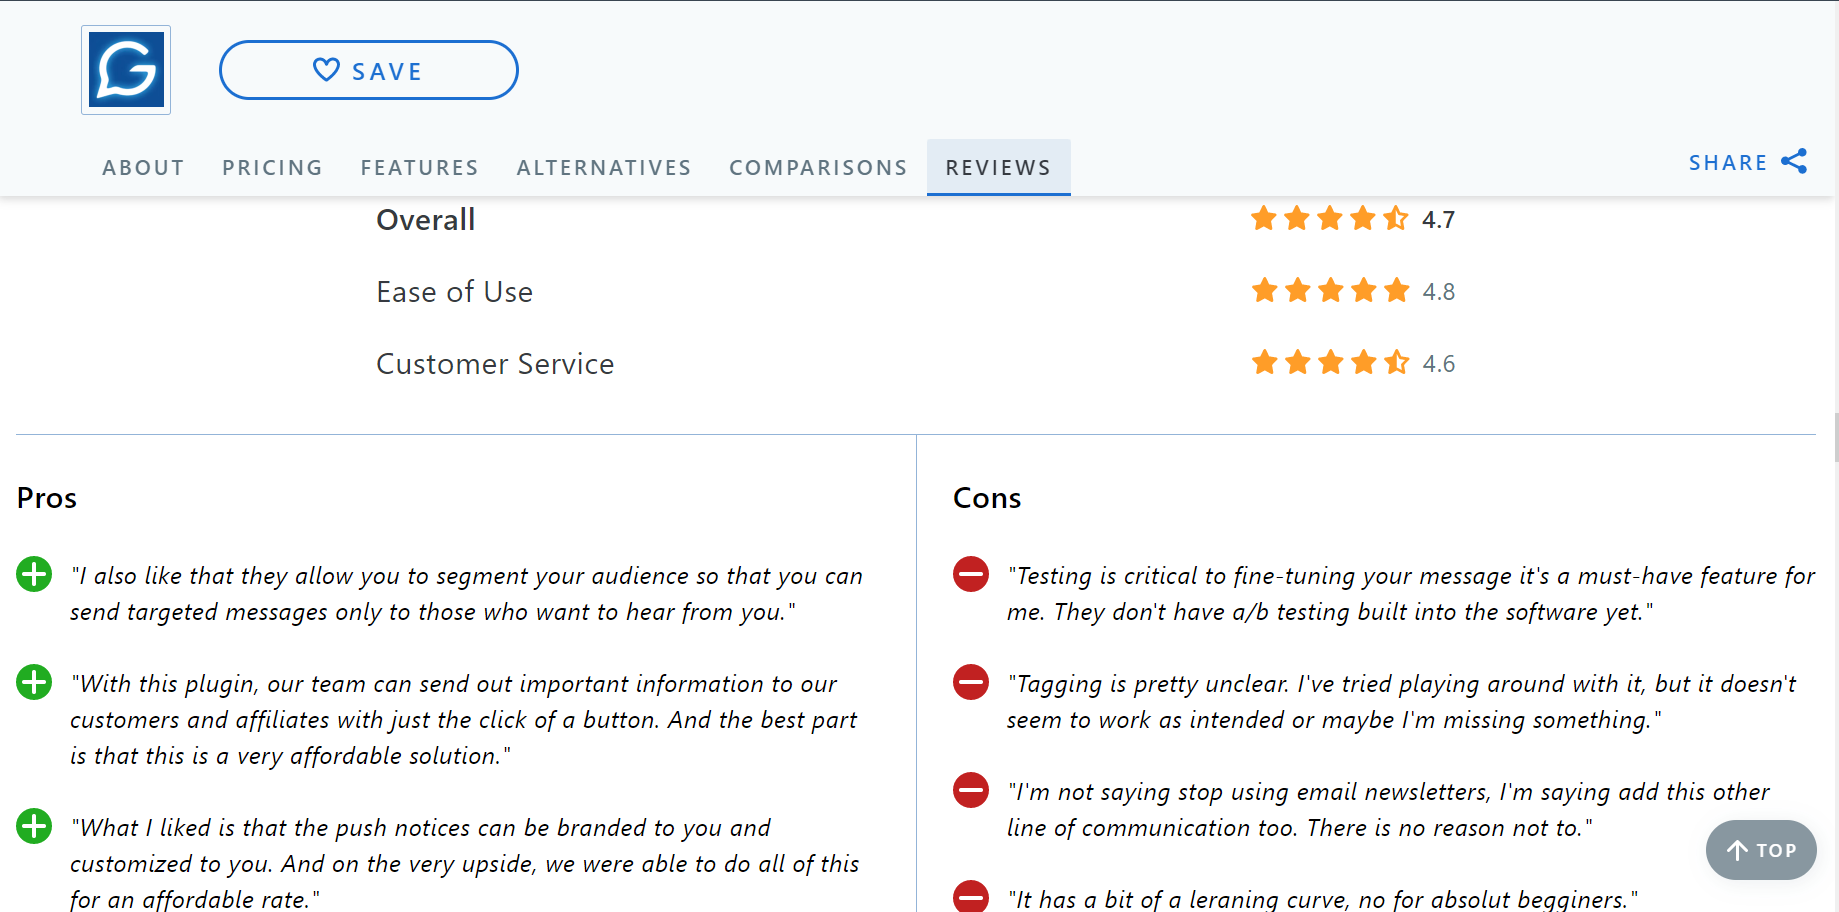The image size is (1839, 912).
Task: Go to the Alternatives tab
Action: 604,167
